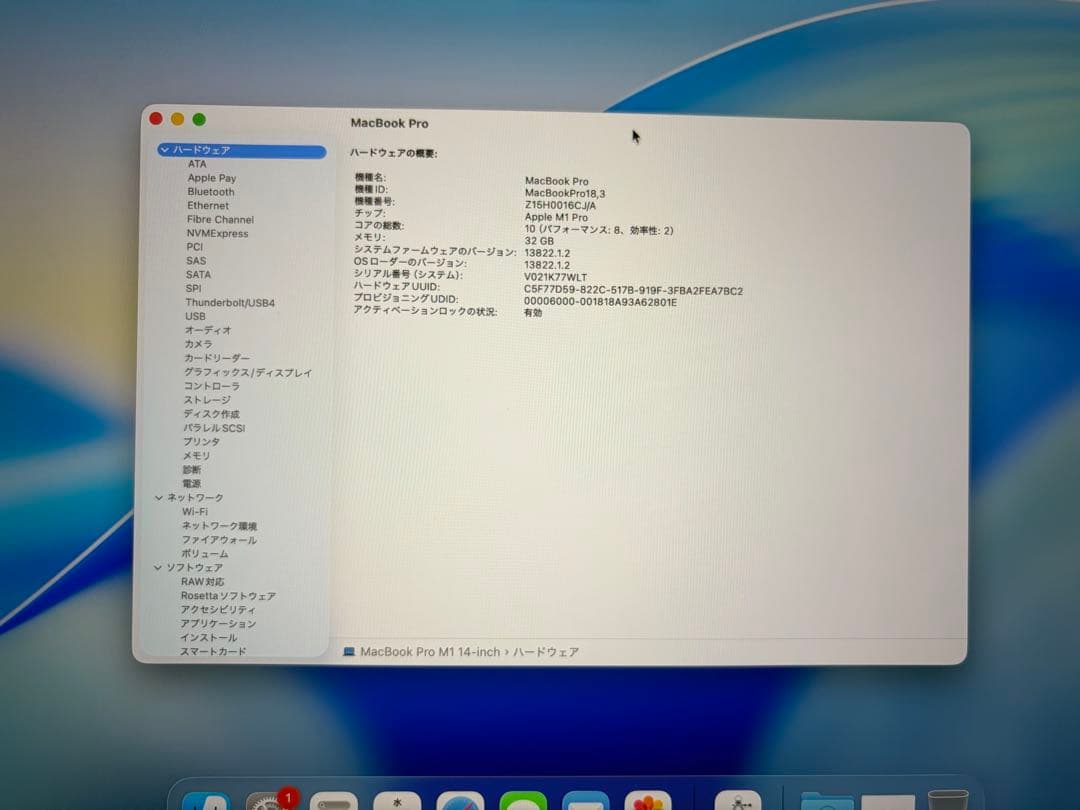Image resolution: width=1080 pixels, height=810 pixels.
Task: Select PCI in the sidebar
Action: [195, 247]
